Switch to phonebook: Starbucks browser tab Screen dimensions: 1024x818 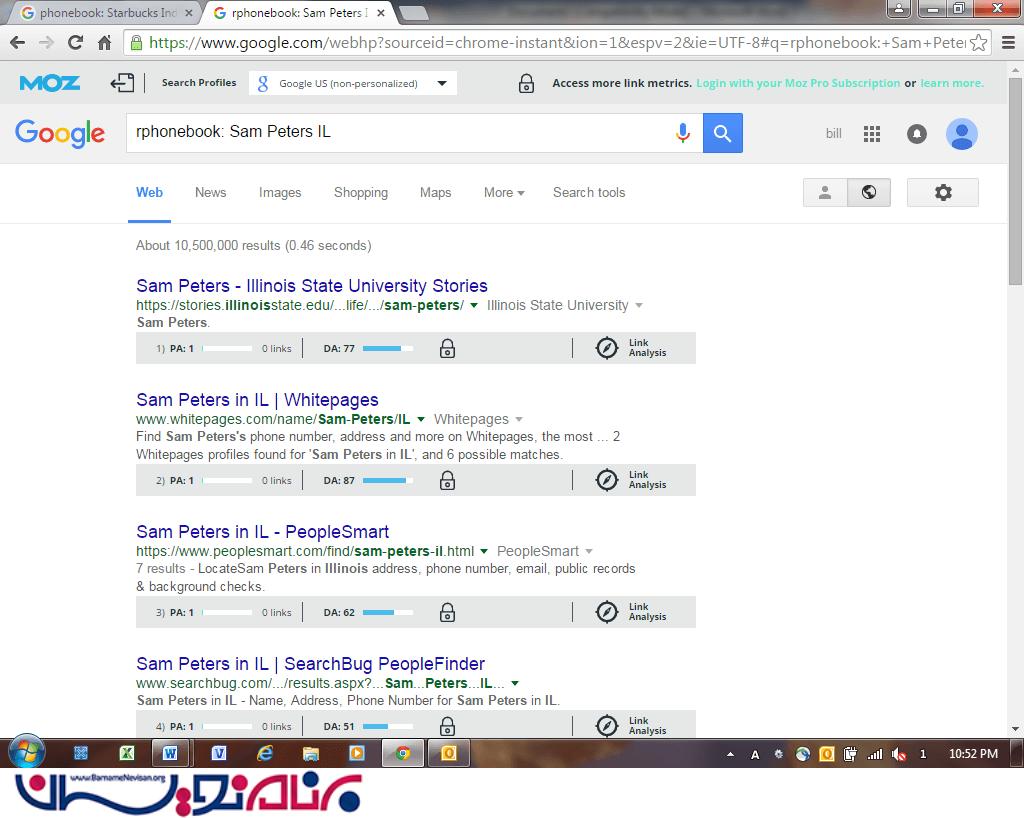pos(106,12)
